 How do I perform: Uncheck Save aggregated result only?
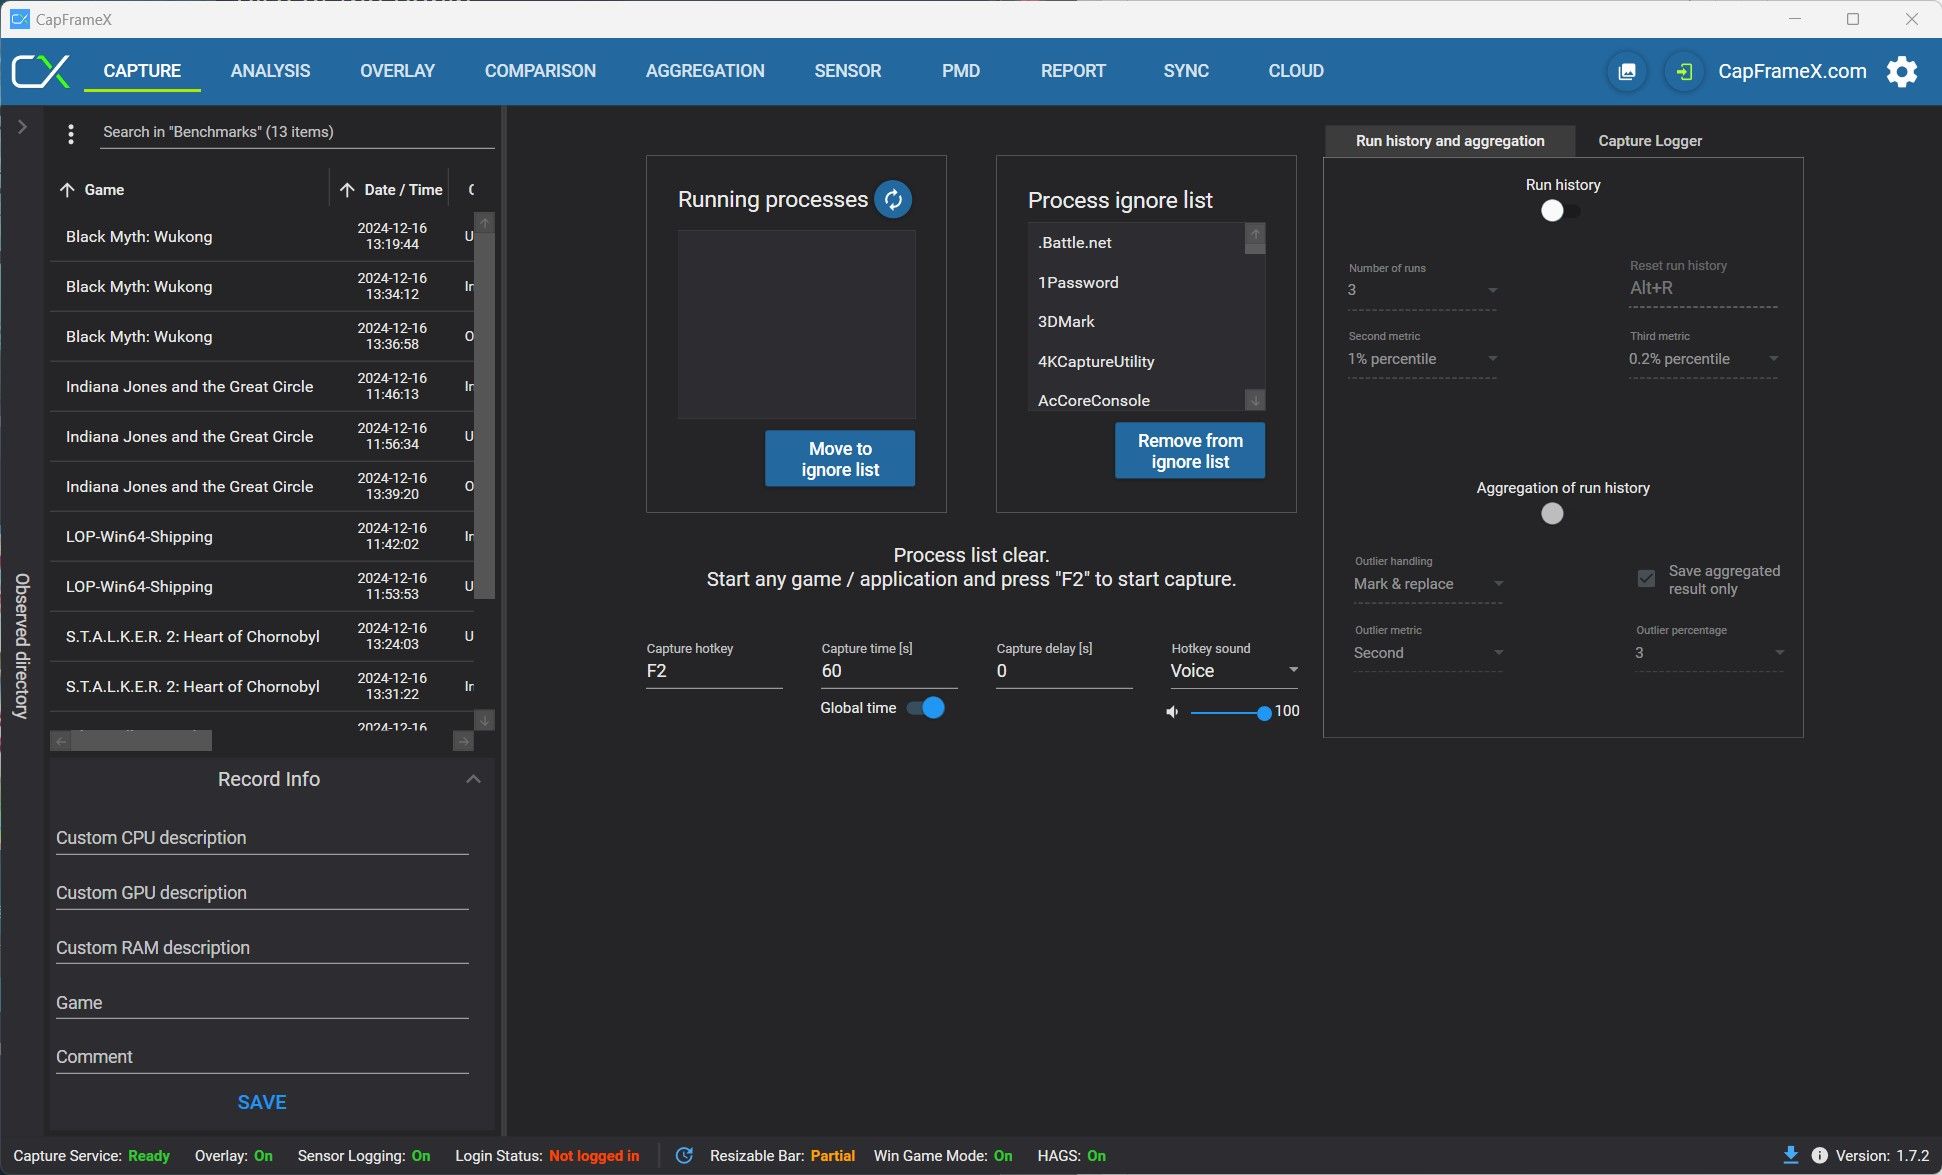[x=1646, y=579]
